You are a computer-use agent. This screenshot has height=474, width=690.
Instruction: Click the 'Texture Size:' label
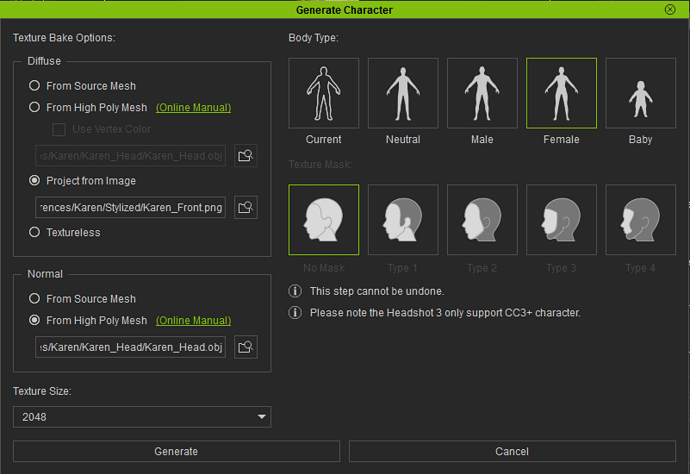tap(42, 391)
